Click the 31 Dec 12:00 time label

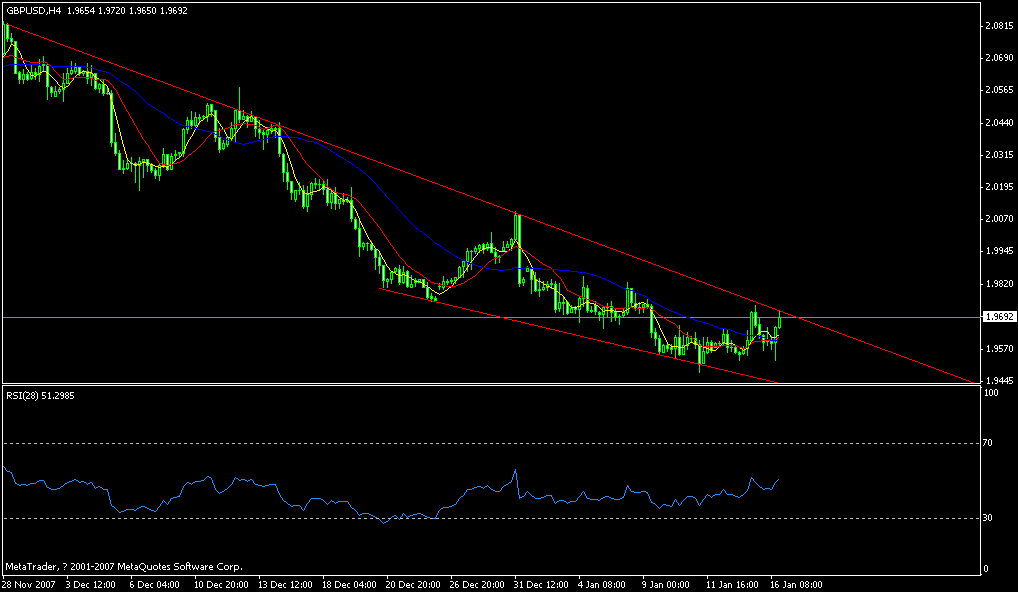point(540,585)
